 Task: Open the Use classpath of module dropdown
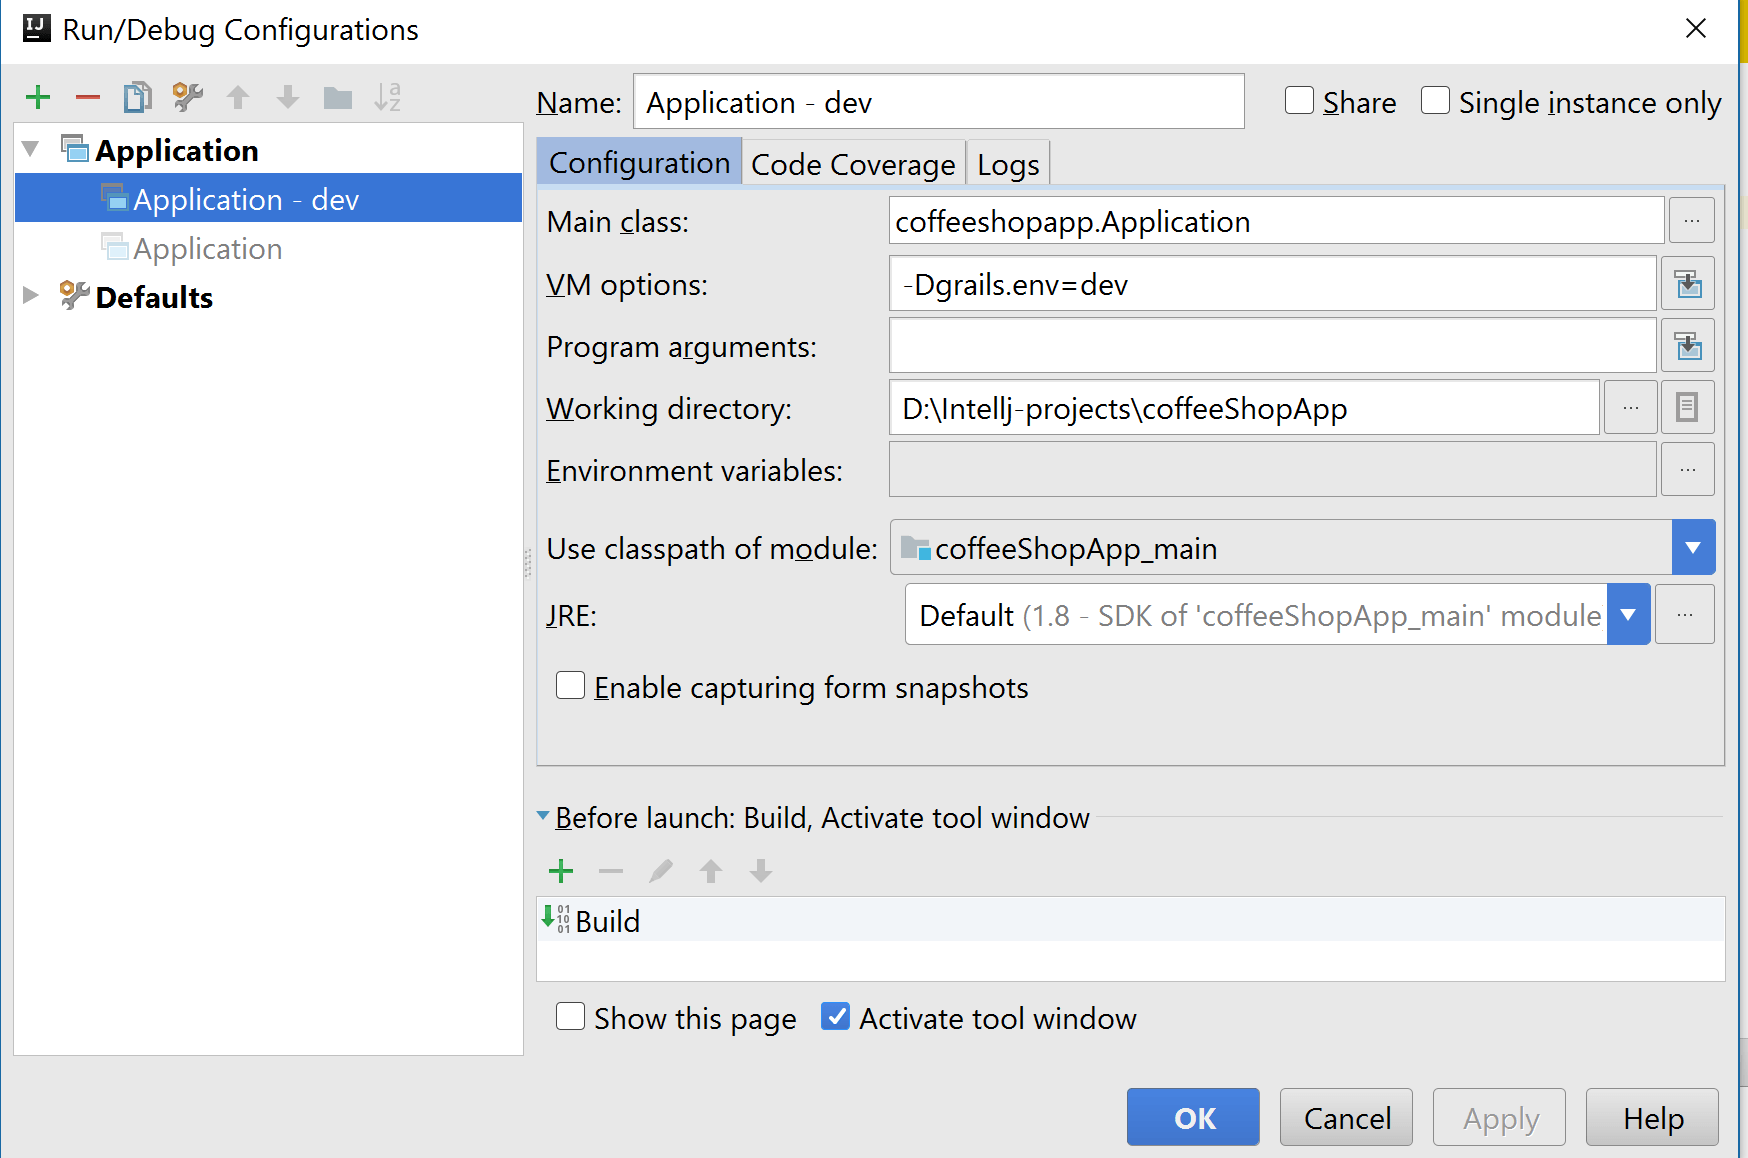tap(1693, 548)
